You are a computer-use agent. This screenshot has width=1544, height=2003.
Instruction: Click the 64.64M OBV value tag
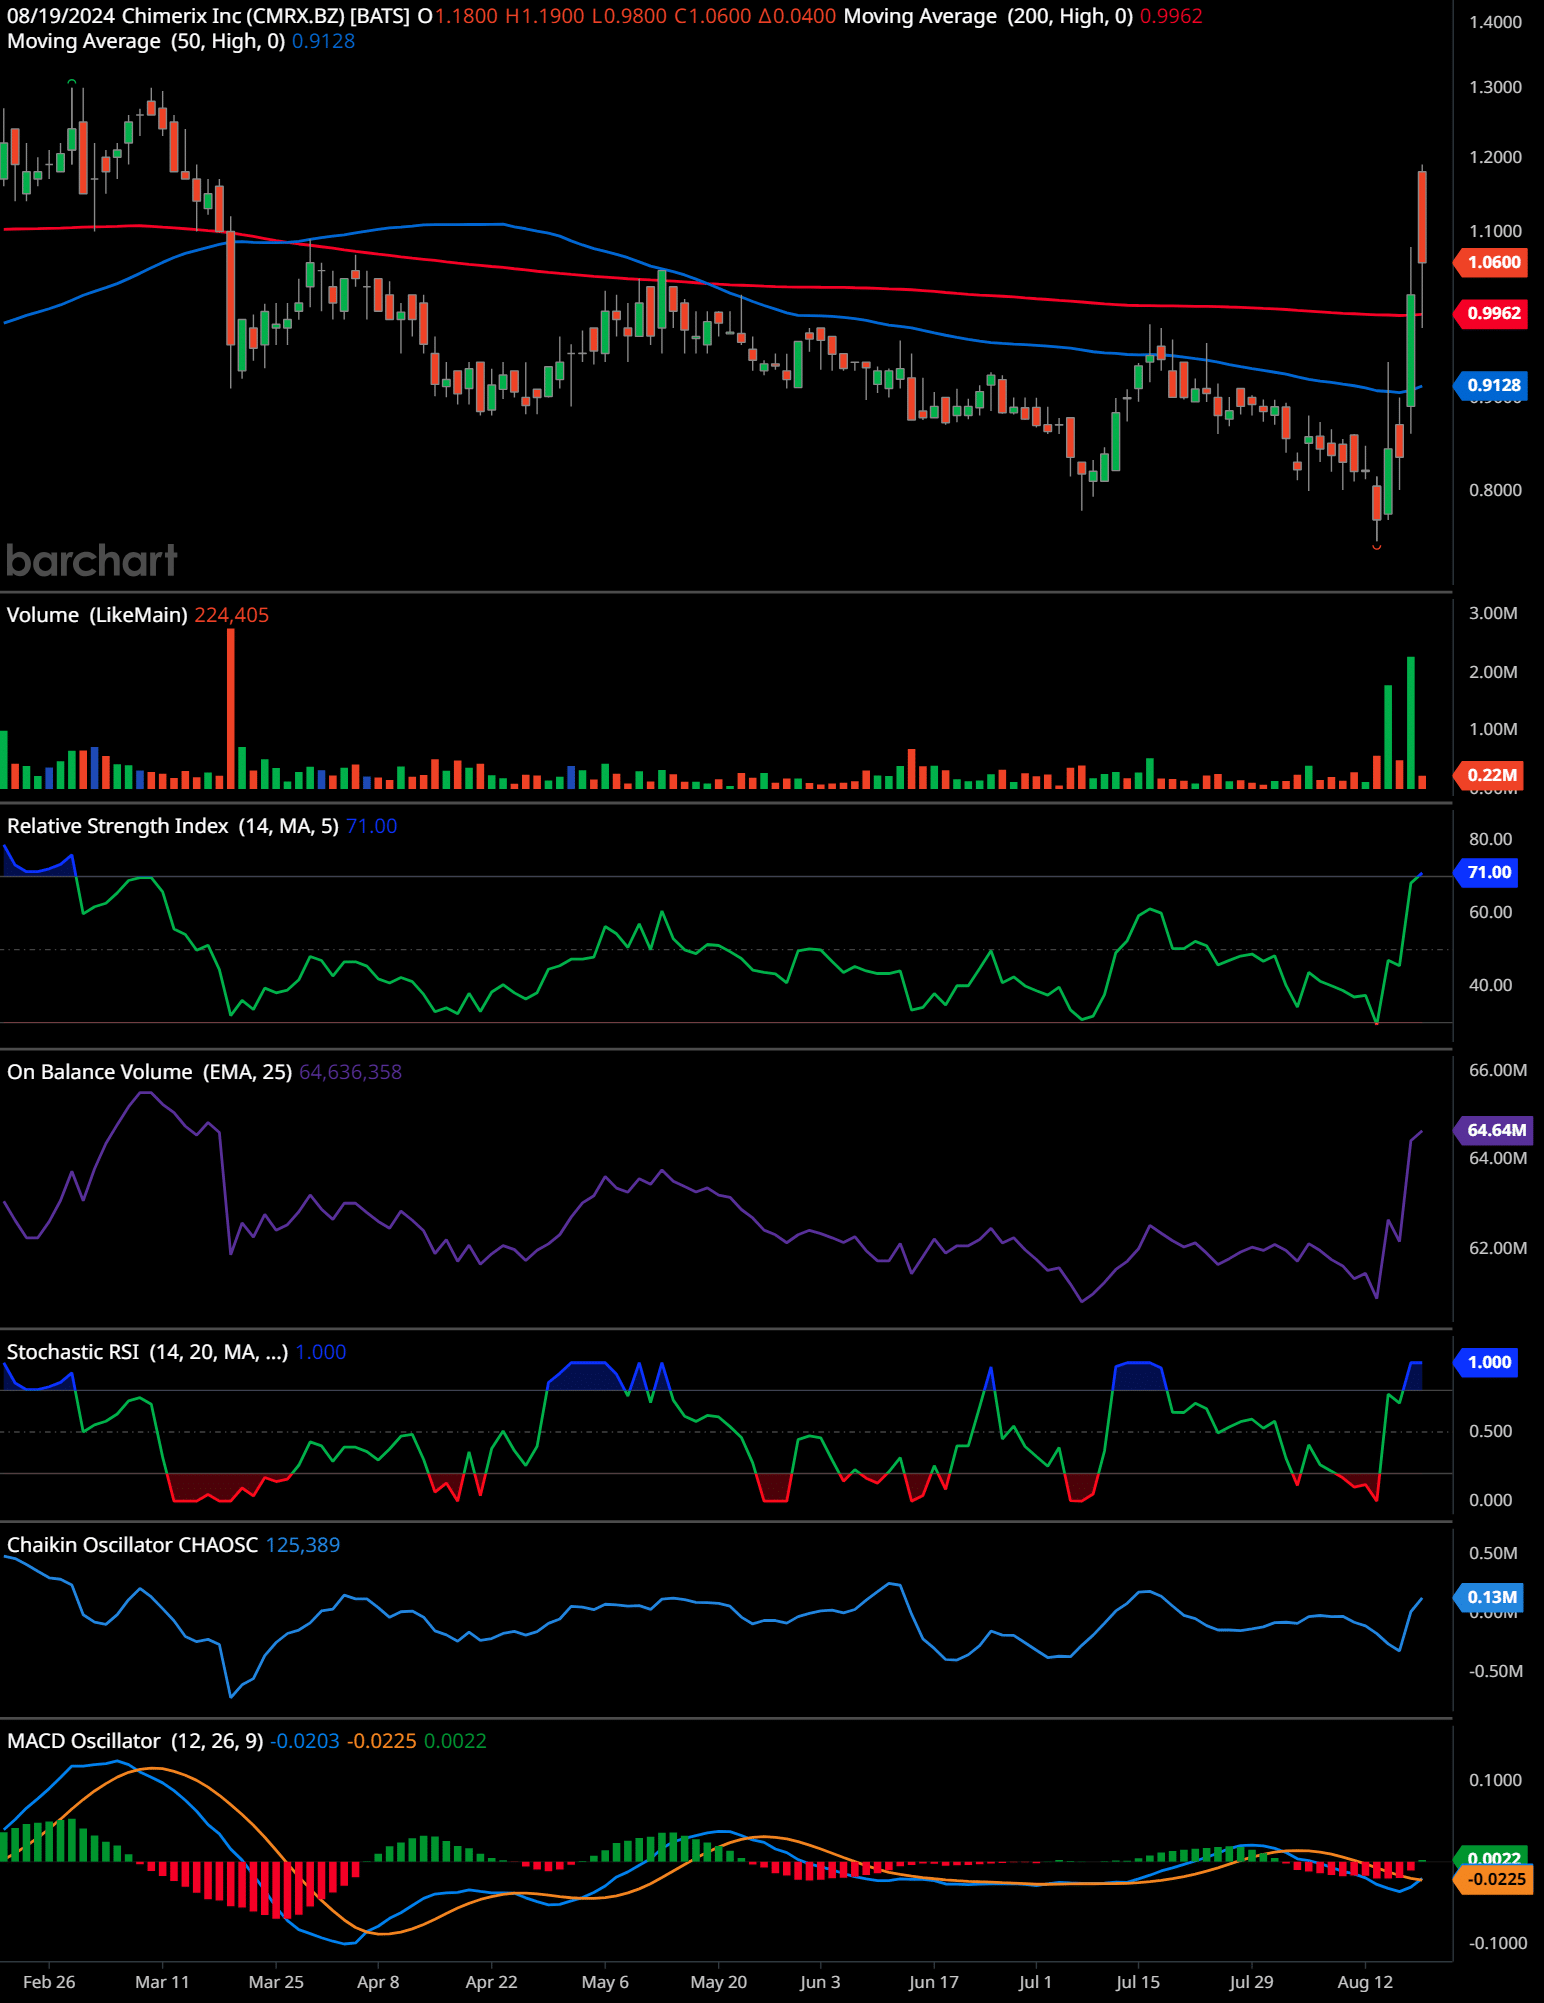pyautogui.click(x=1493, y=1130)
